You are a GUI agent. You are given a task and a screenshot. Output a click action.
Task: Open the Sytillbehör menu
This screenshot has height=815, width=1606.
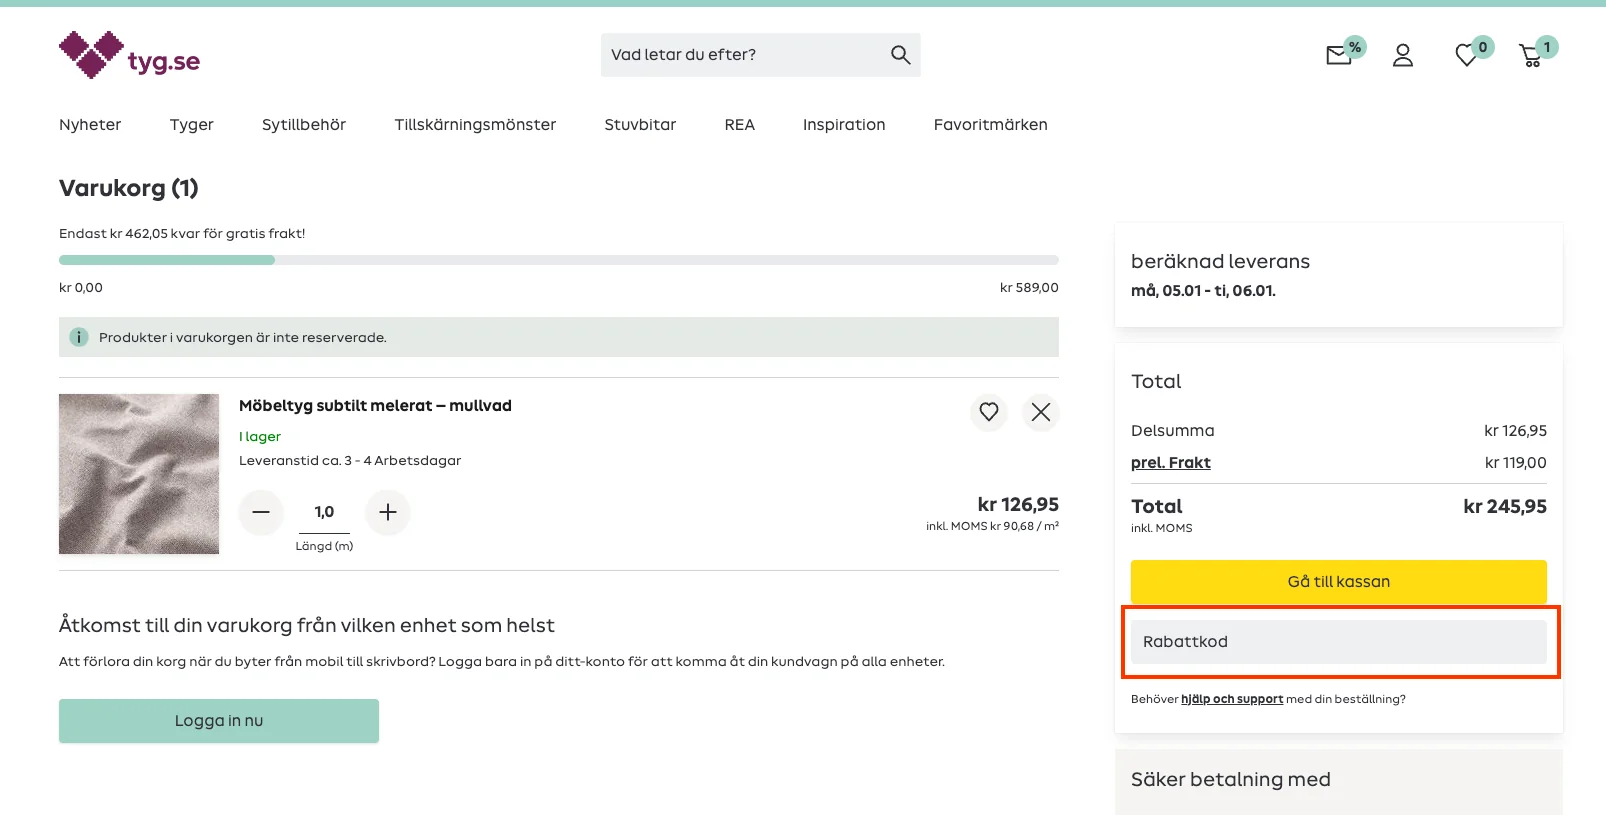coord(303,125)
